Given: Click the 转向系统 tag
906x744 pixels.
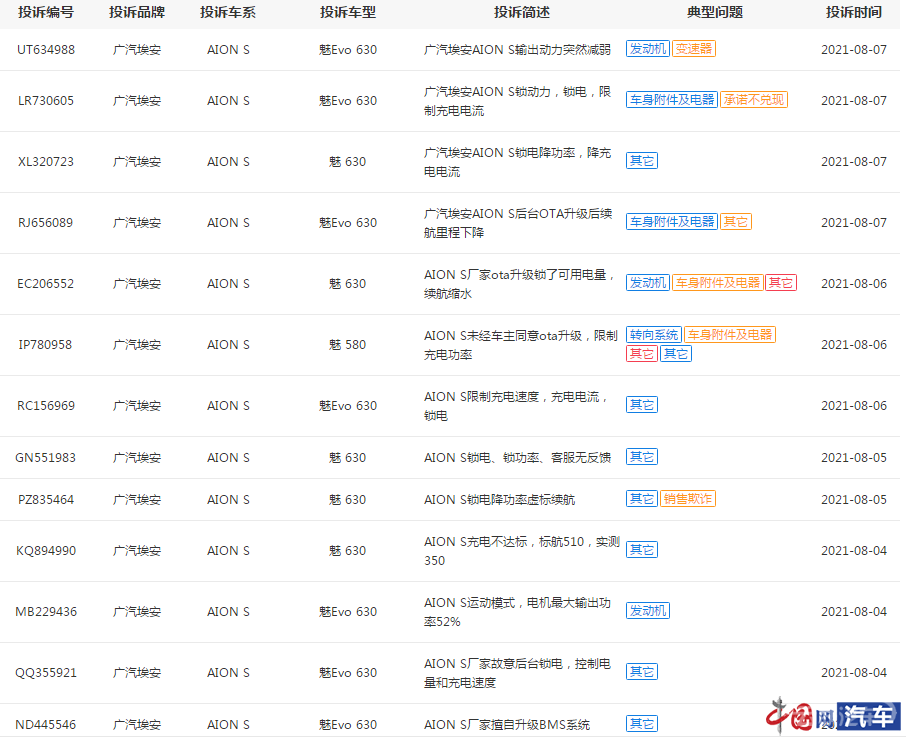Looking at the screenshot, I should tap(654, 335).
